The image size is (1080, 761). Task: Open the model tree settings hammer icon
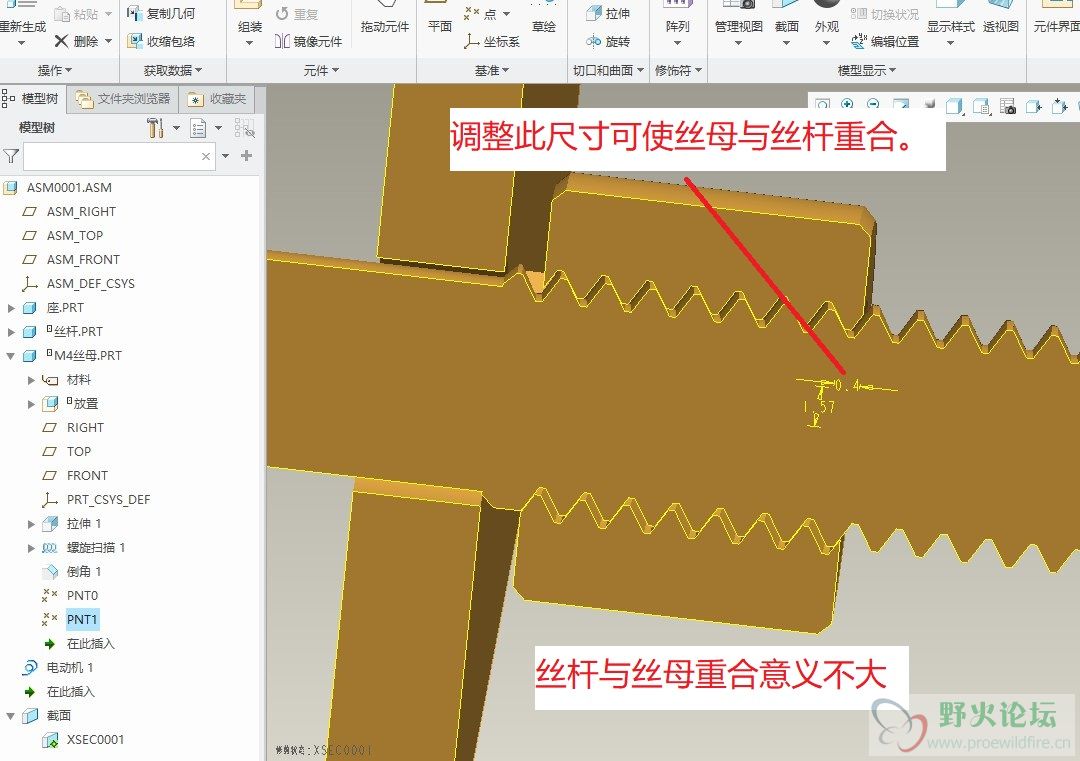[x=155, y=127]
